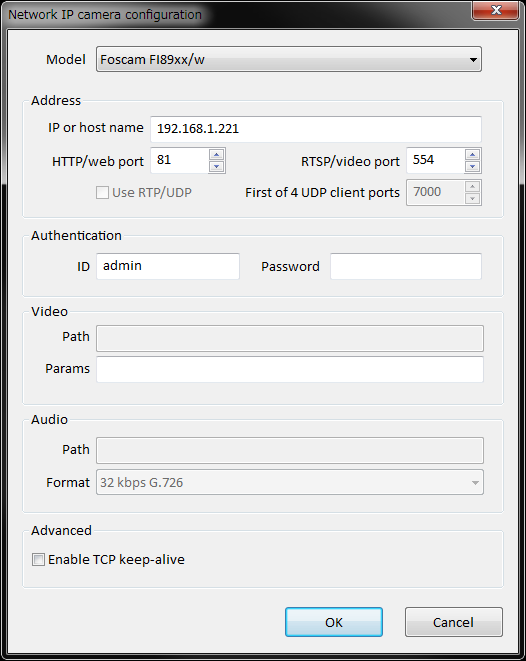Click the IP or host name field

click(316, 129)
